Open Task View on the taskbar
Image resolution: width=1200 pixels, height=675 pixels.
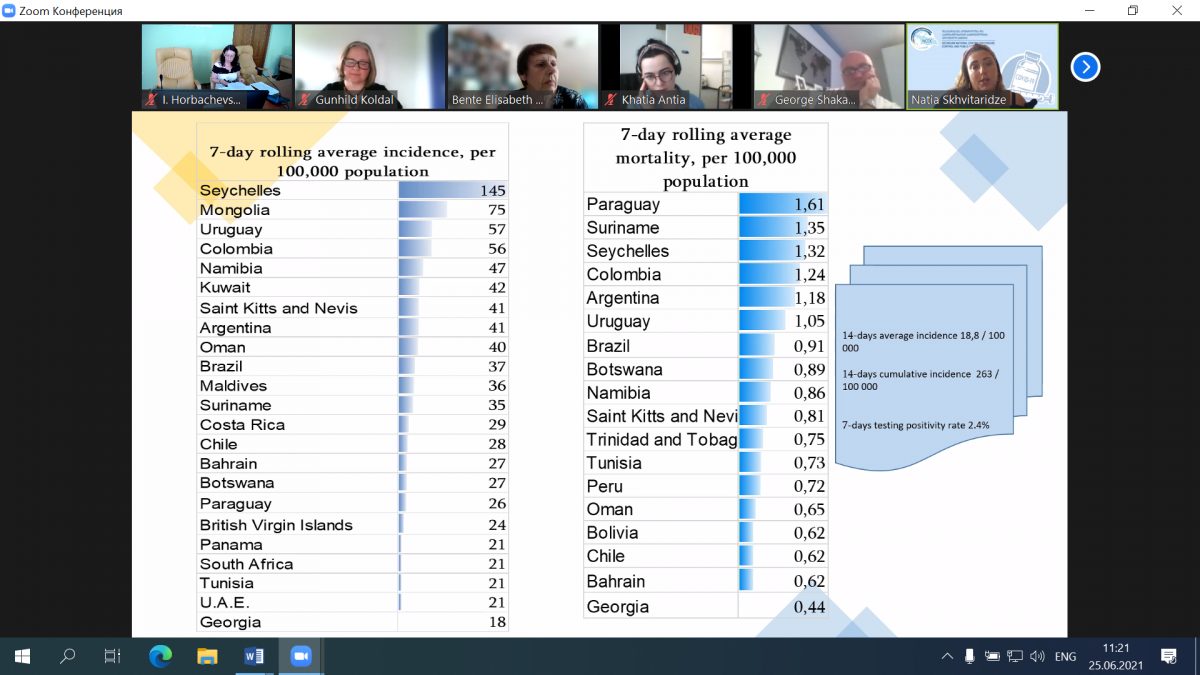[x=113, y=656]
